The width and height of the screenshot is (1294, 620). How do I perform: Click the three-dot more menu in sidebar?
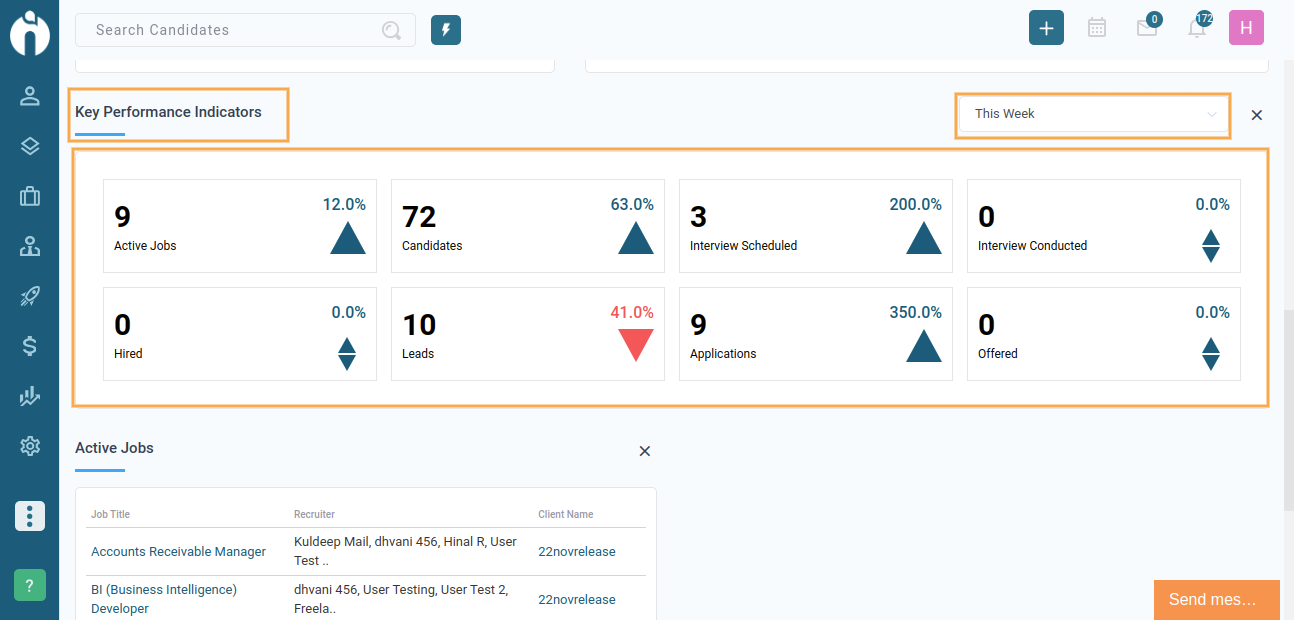pyautogui.click(x=30, y=516)
